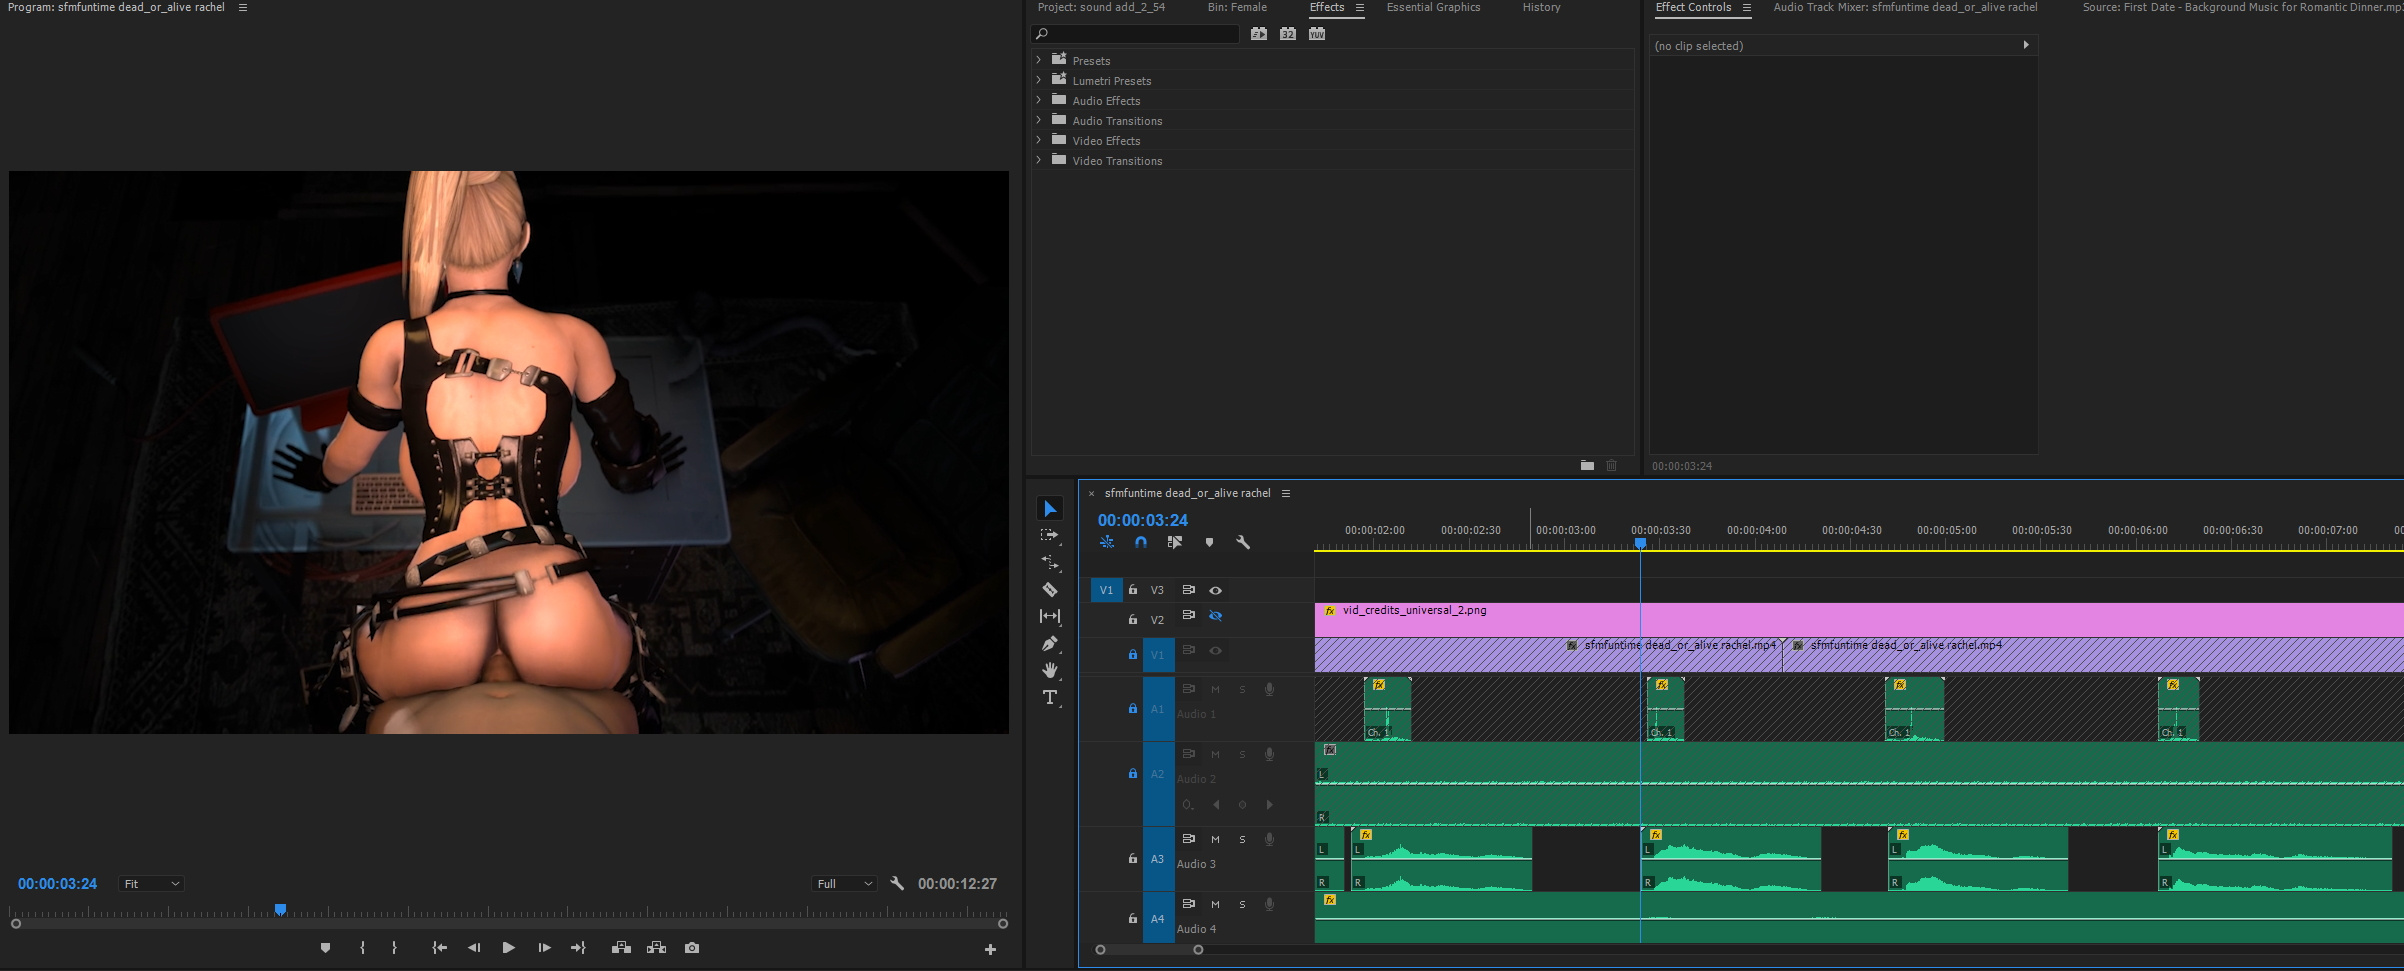
Task: Go to Out point
Action: (578, 948)
